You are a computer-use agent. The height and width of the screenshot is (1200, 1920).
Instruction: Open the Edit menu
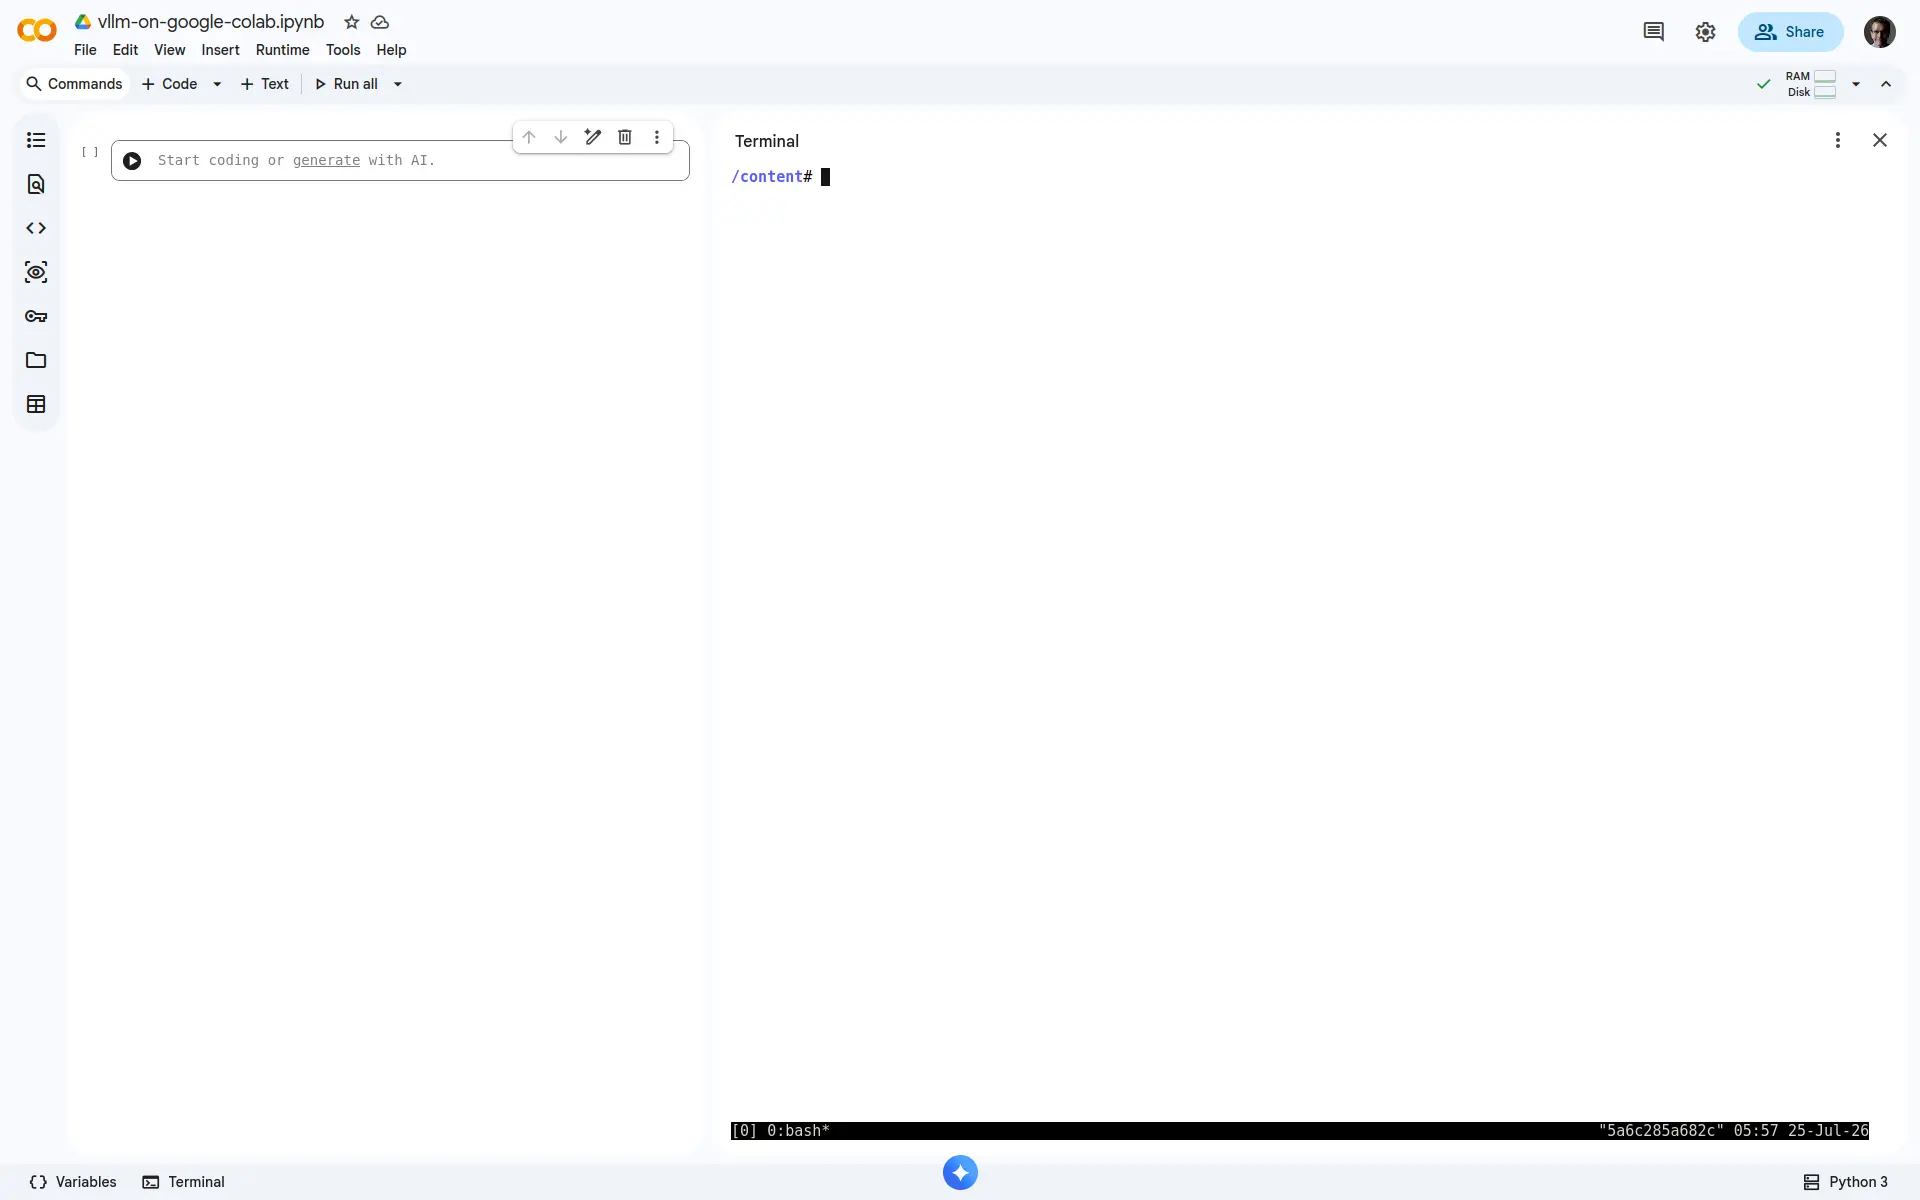125,50
